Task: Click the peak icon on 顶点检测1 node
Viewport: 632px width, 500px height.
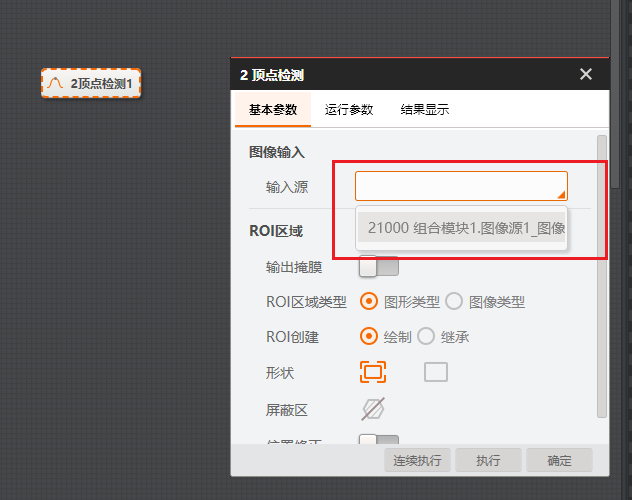Action: point(56,83)
